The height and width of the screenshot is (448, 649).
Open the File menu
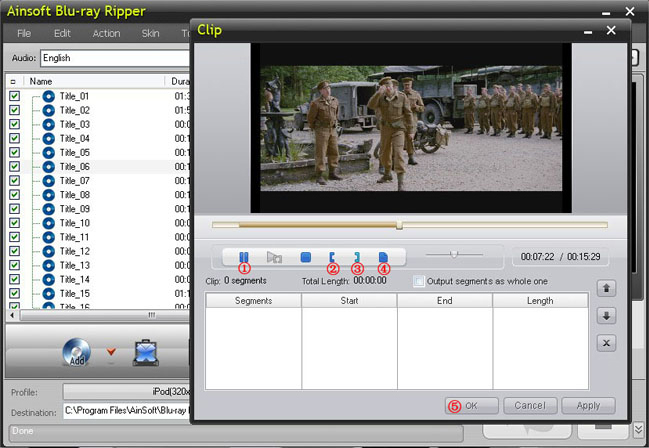coord(24,33)
